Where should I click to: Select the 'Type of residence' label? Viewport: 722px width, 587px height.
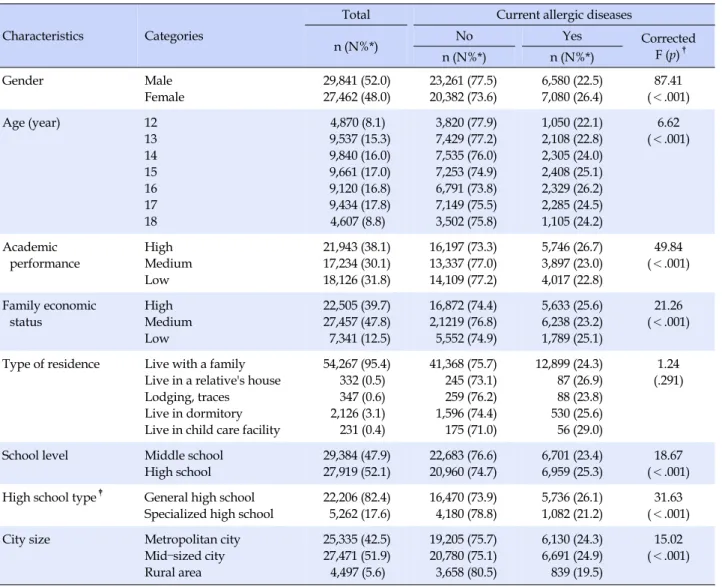click(51, 364)
